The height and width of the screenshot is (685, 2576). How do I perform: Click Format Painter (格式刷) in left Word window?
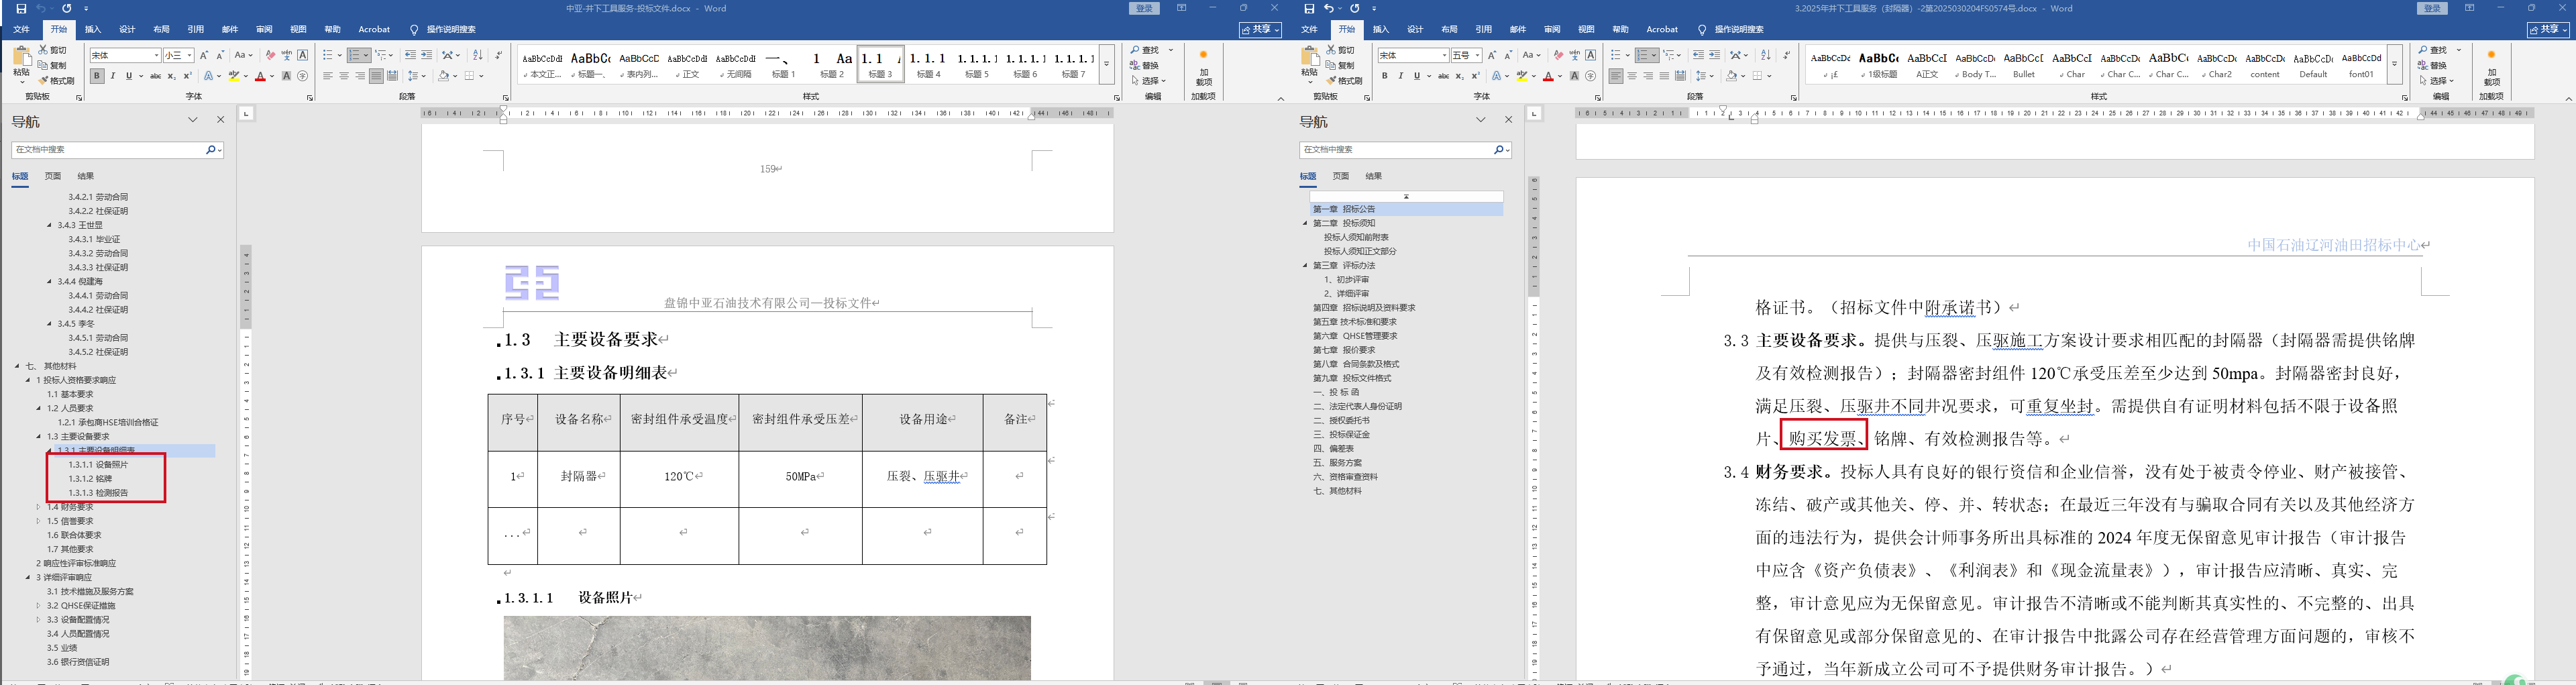point(57,81)
